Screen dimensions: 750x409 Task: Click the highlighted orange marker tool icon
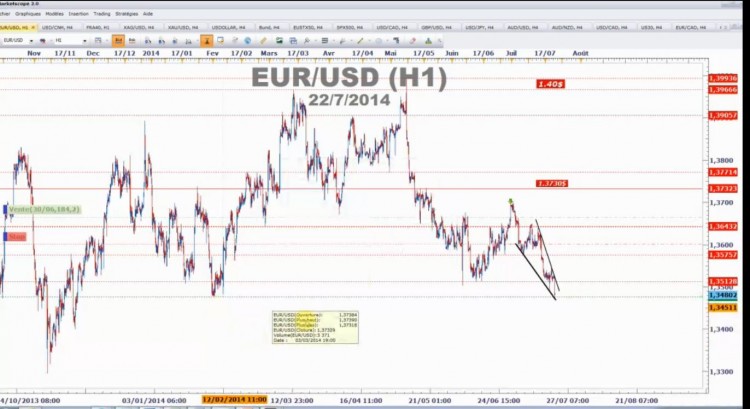tap(207, 41)
